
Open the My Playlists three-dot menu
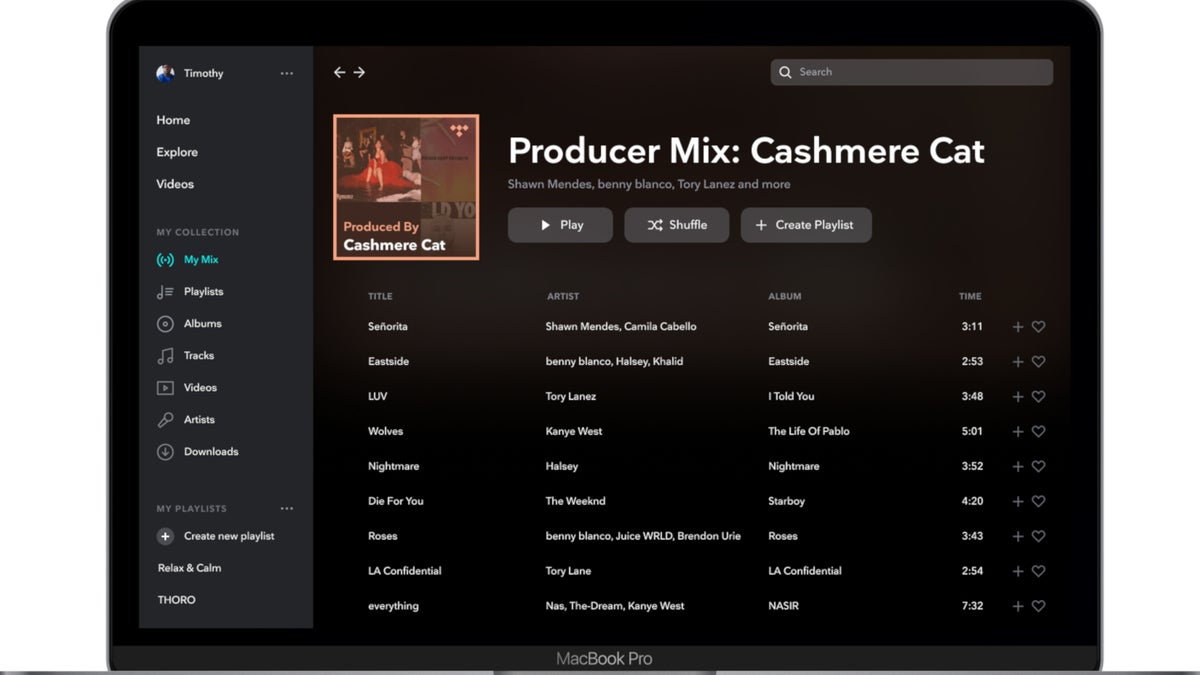tap(287, 508)
